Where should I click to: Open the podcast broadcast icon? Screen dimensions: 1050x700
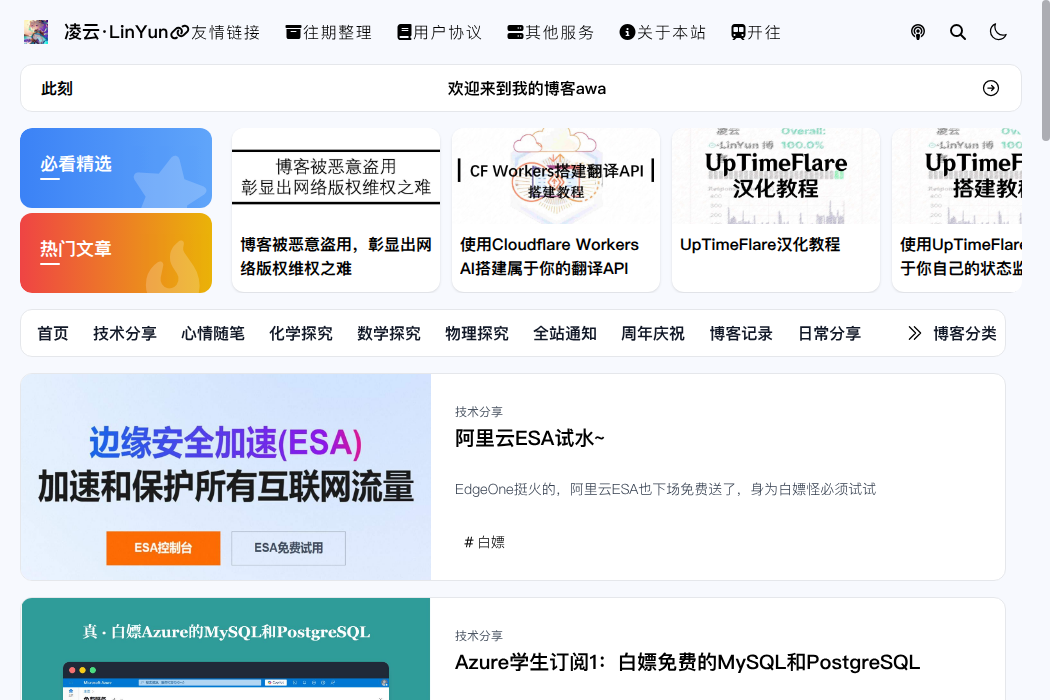coord(918,32)
